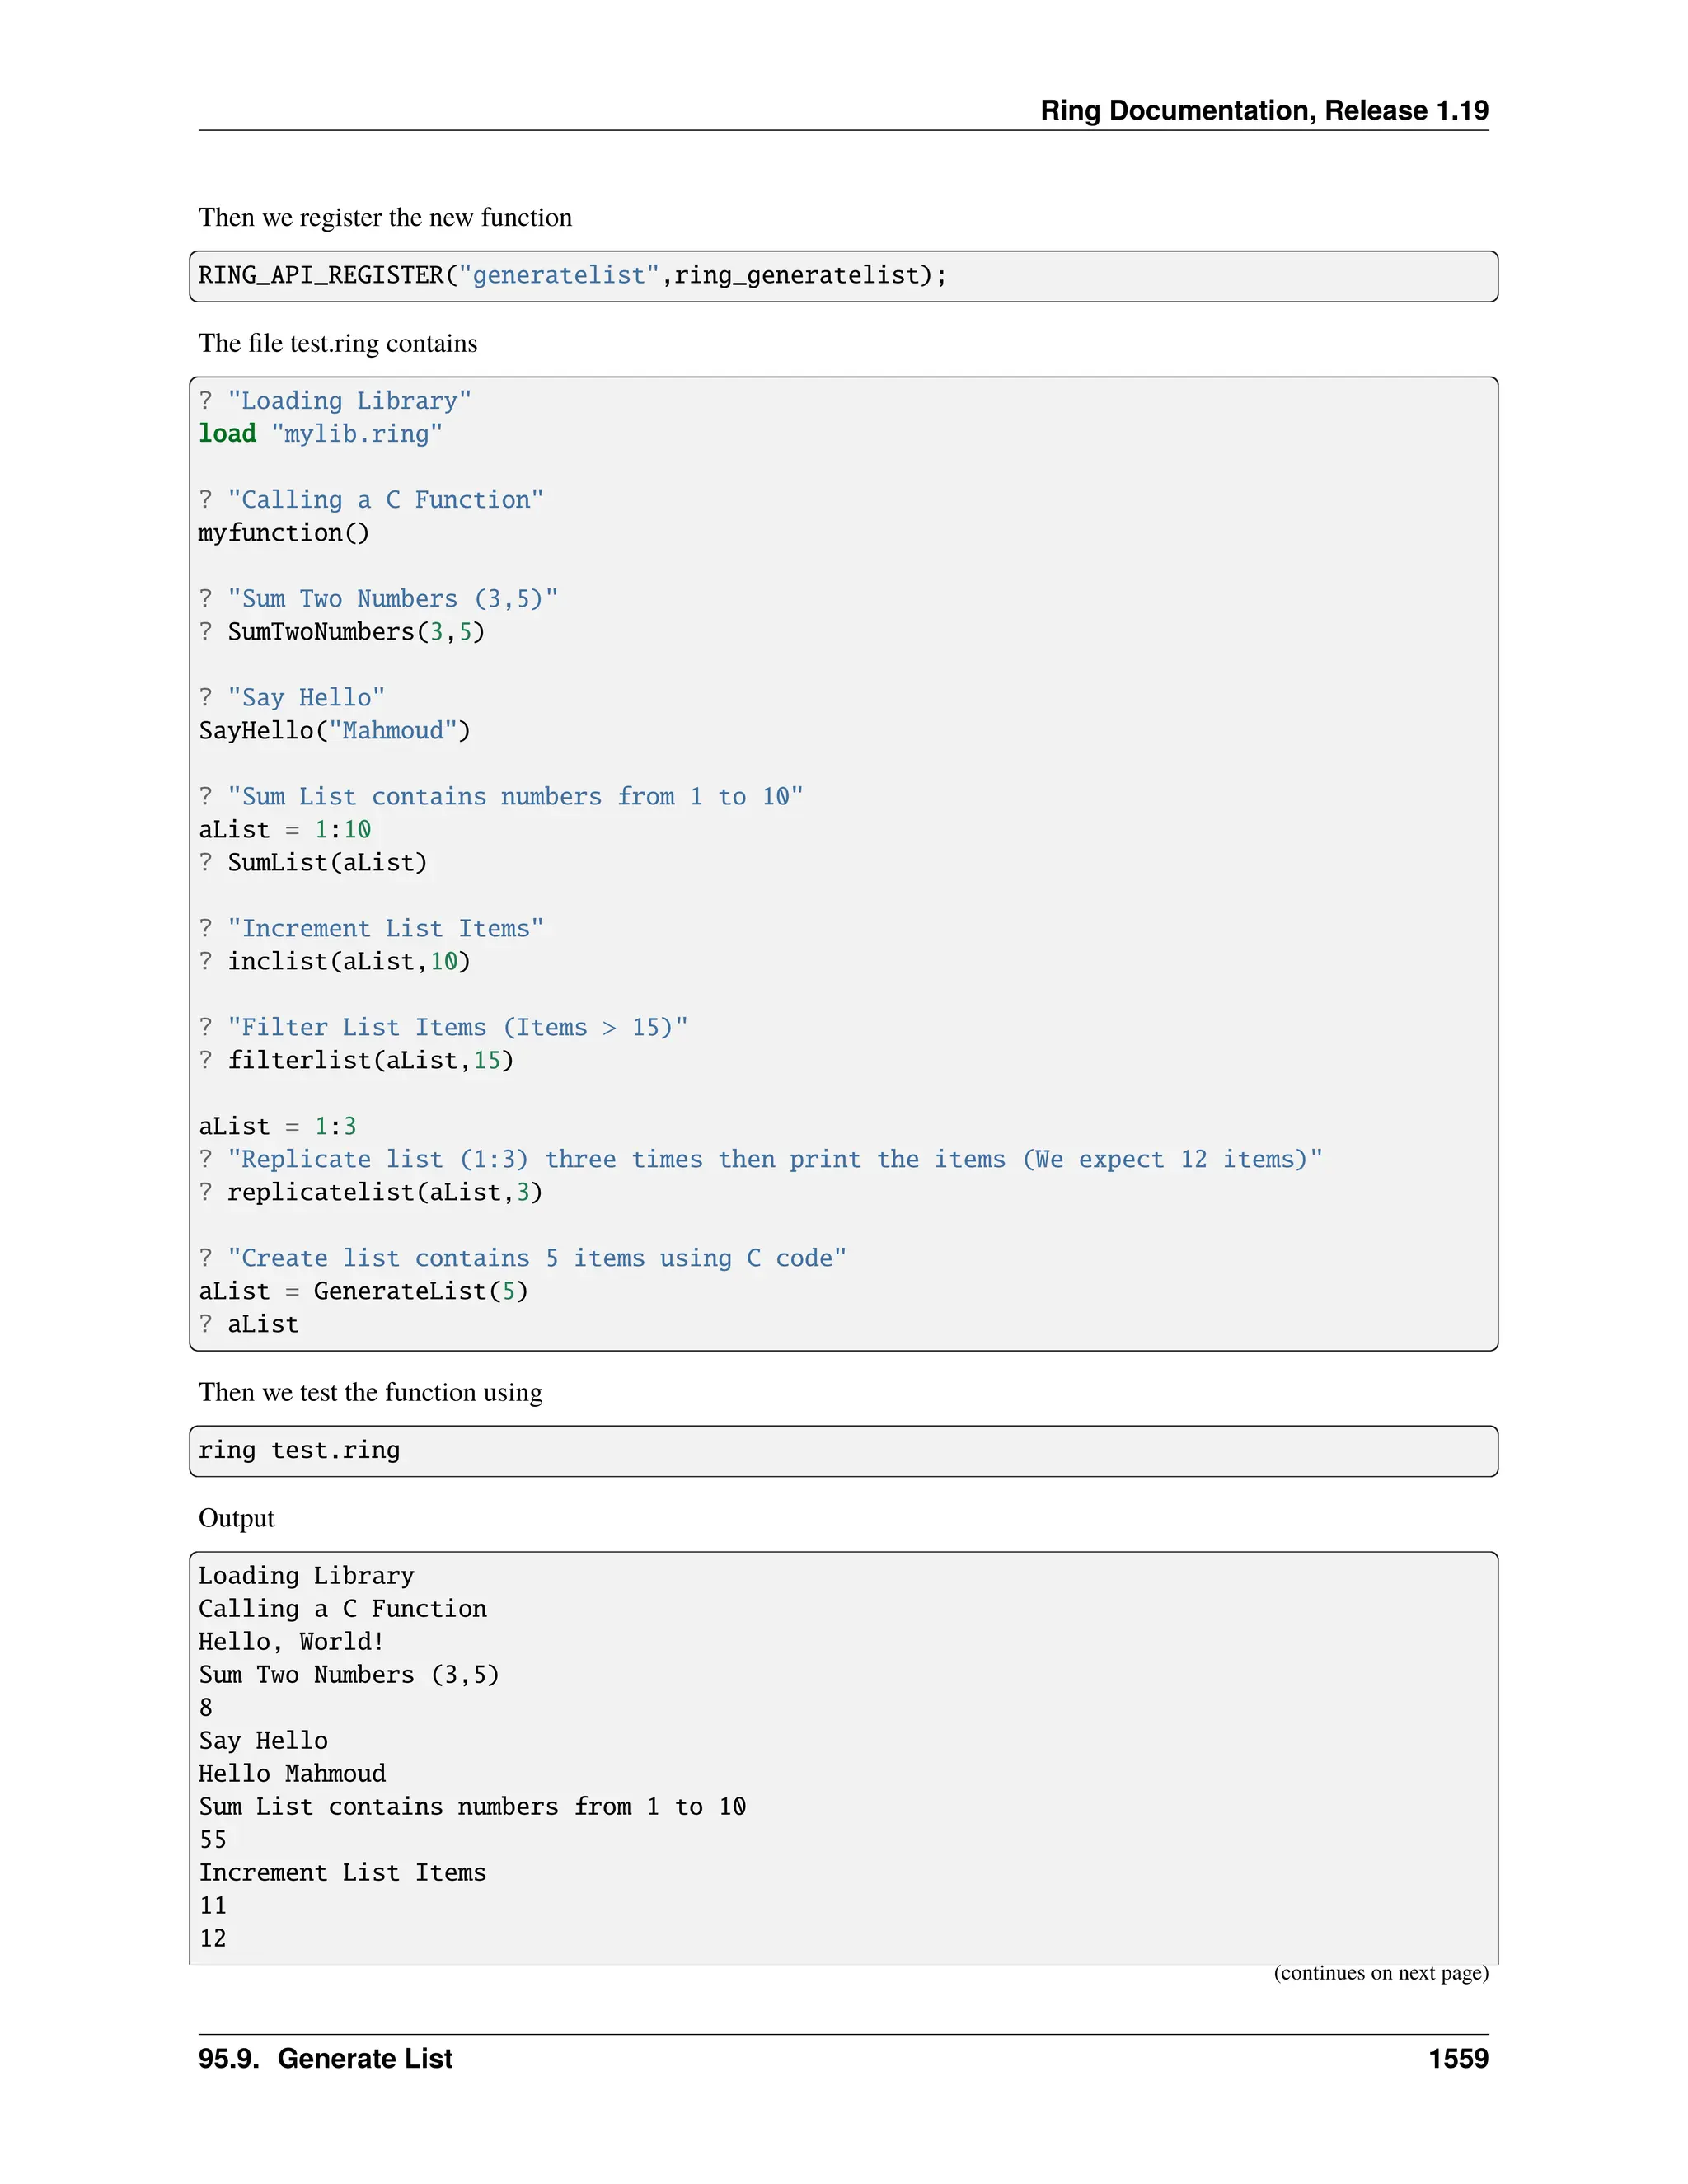Click the output line 'Hello, World!'

click(x=291, y=1643)
